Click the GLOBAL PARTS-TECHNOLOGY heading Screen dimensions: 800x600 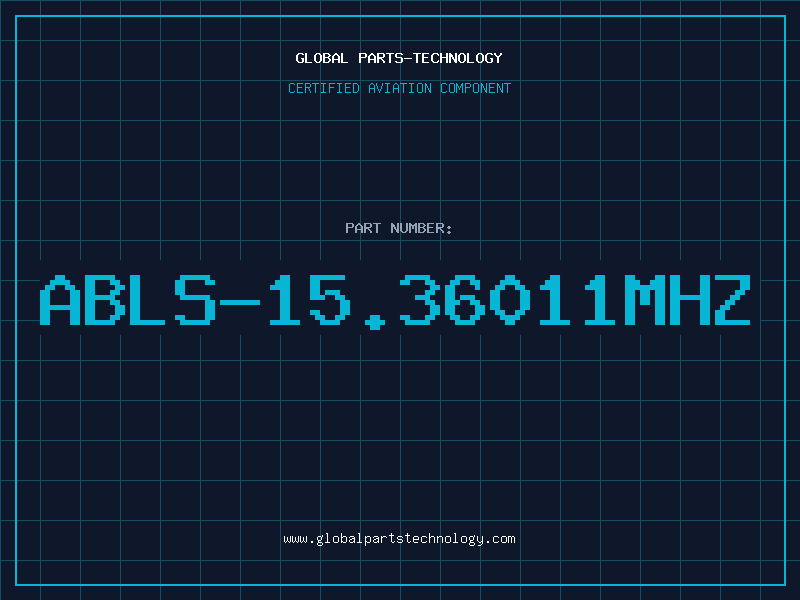click(399, 58)
